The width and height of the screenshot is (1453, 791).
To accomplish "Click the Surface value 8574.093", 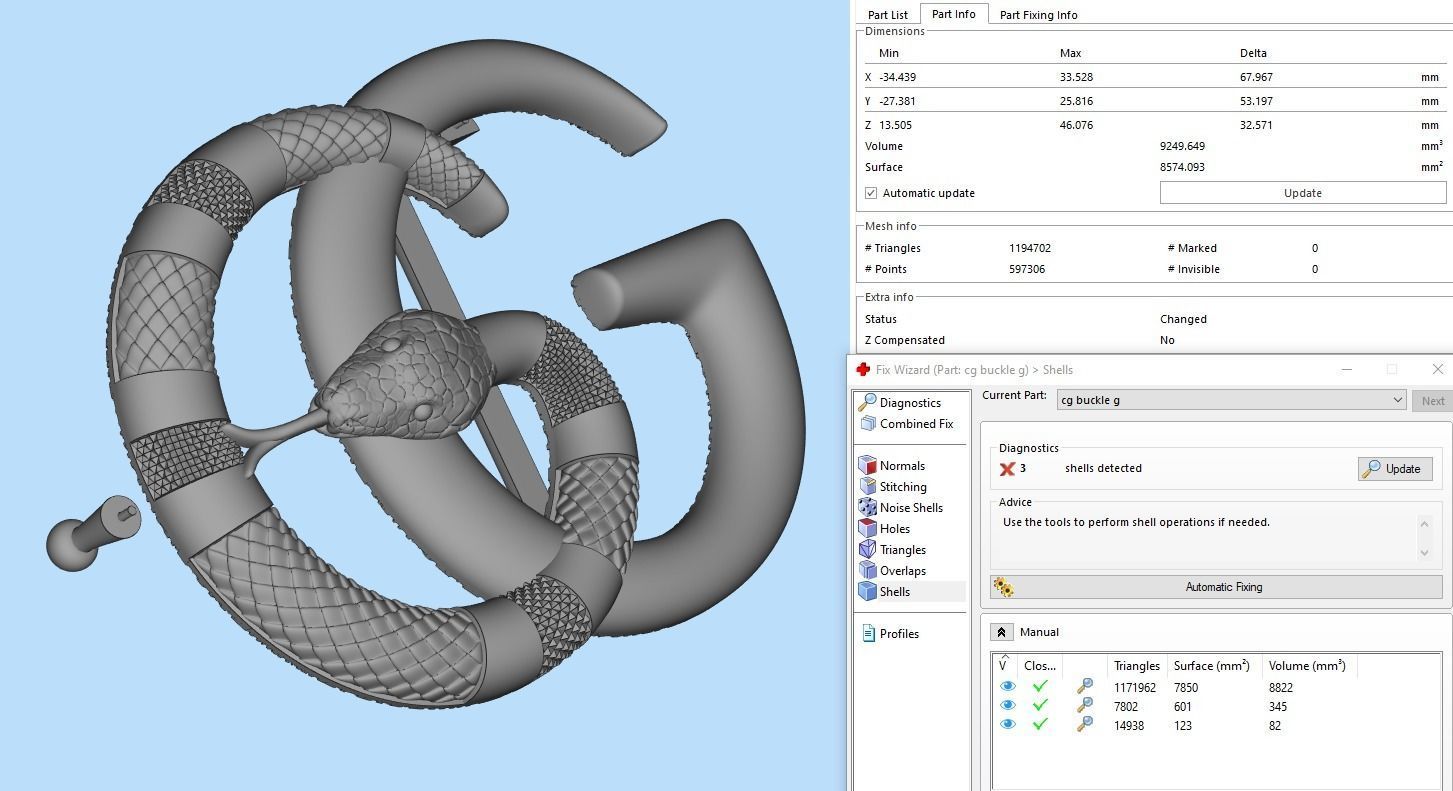I will 1182,167.
